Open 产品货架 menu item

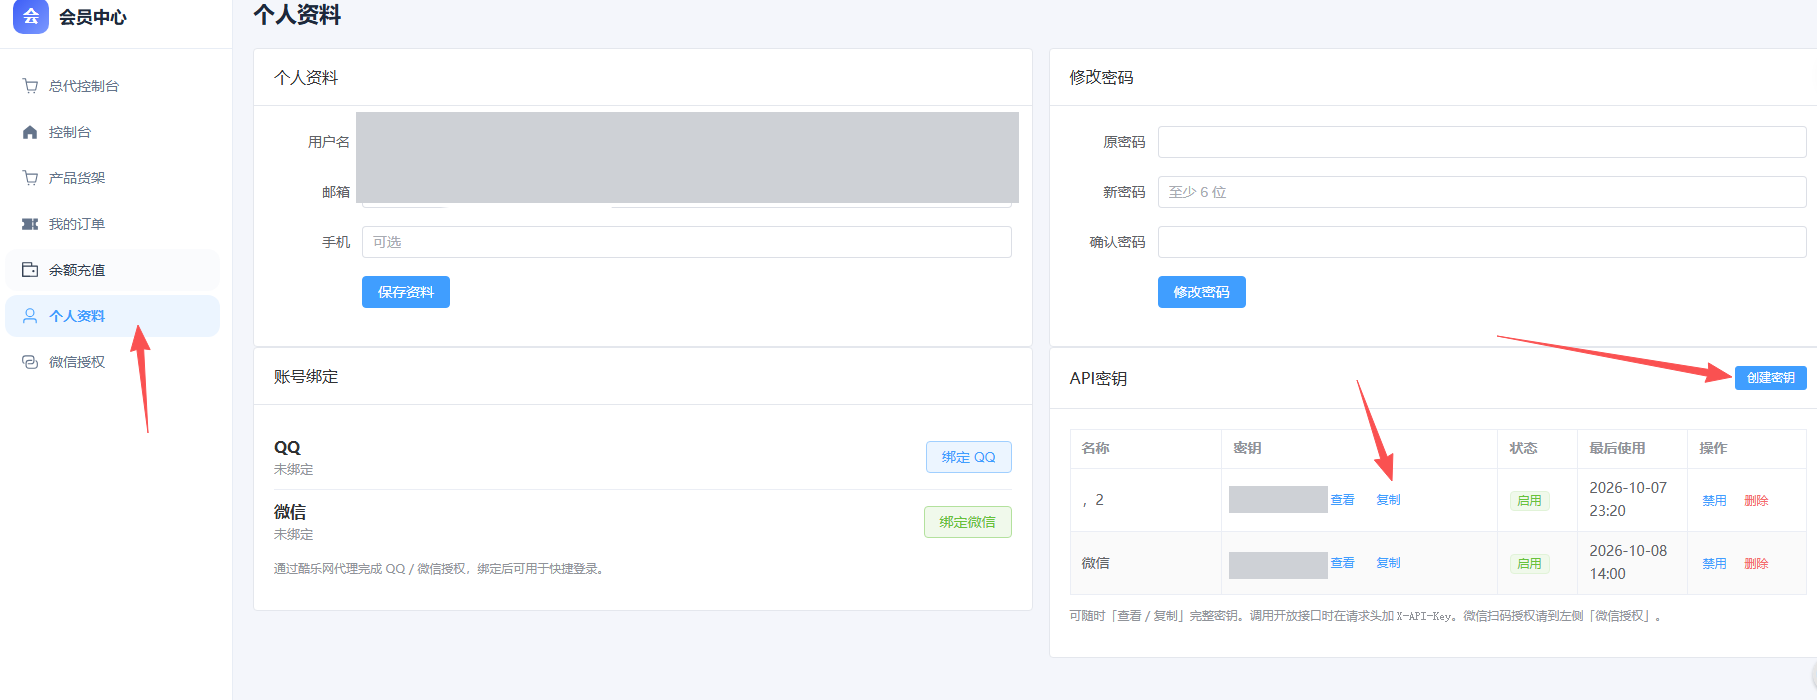(113, 178)
